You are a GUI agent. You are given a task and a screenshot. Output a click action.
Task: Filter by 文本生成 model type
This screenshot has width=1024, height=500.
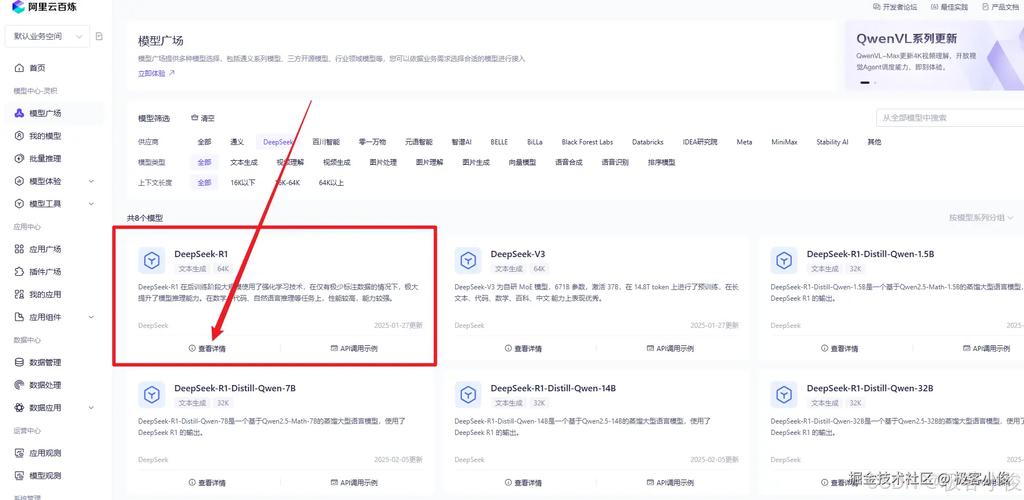coord(244,163)
